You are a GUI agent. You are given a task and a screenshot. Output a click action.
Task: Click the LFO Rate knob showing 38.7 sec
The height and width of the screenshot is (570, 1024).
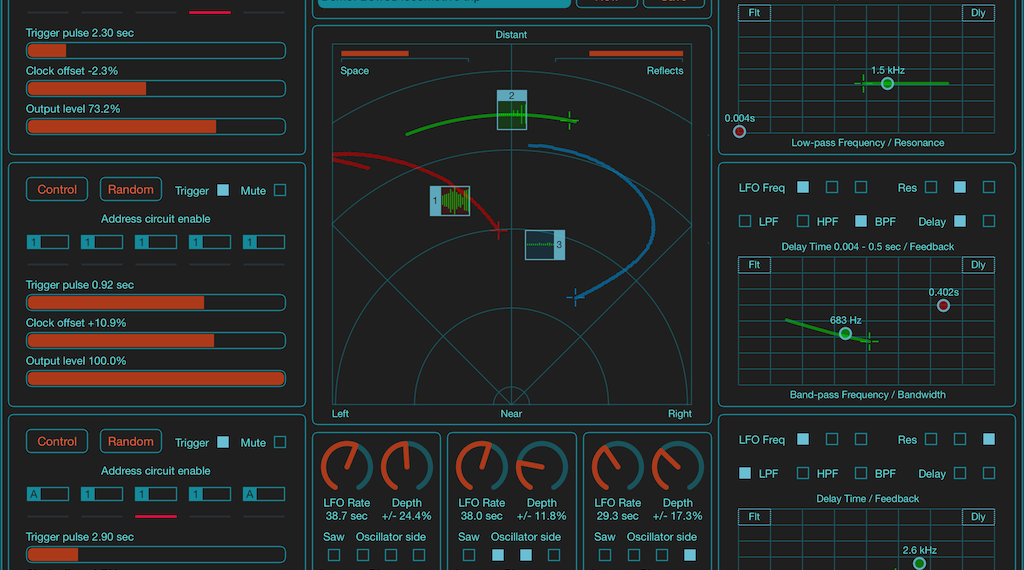point(347,466)
